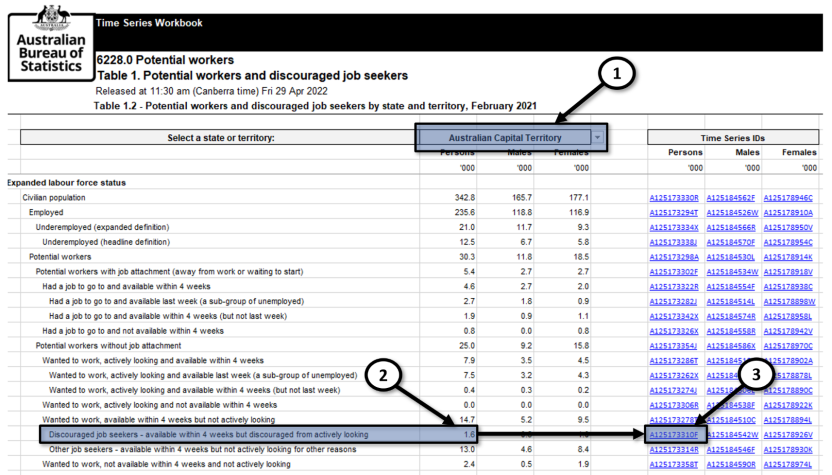
Task: Open time series link A125184554F
Action: (x=731, y=287)
